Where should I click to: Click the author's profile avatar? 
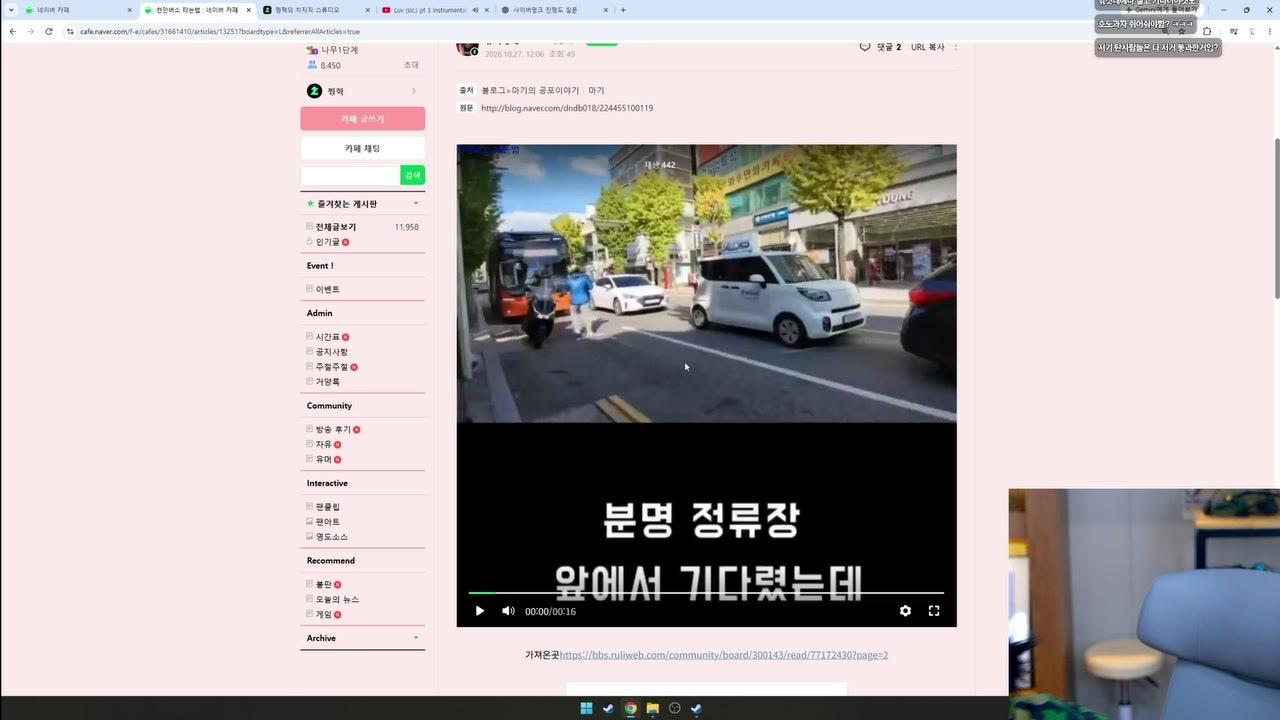(467, 47)
